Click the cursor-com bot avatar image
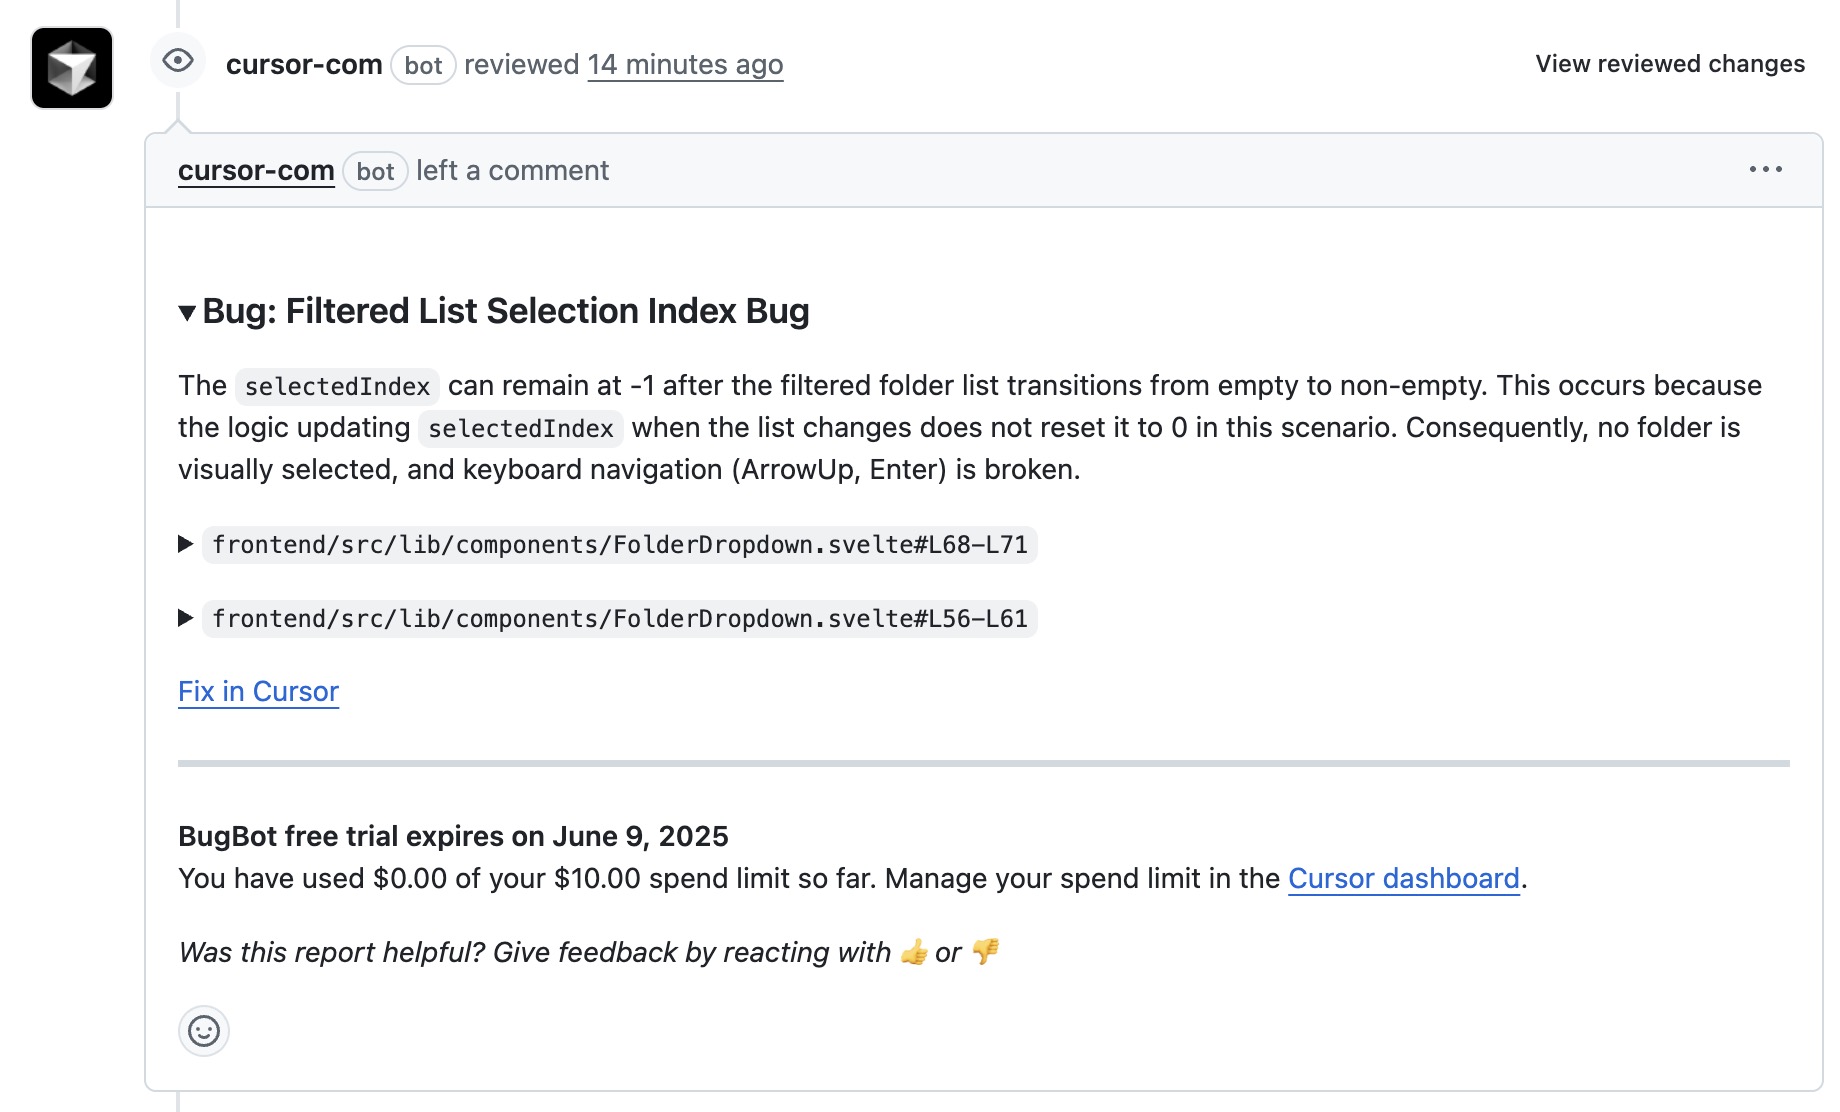1840x1112 pixels. [72, 68]
